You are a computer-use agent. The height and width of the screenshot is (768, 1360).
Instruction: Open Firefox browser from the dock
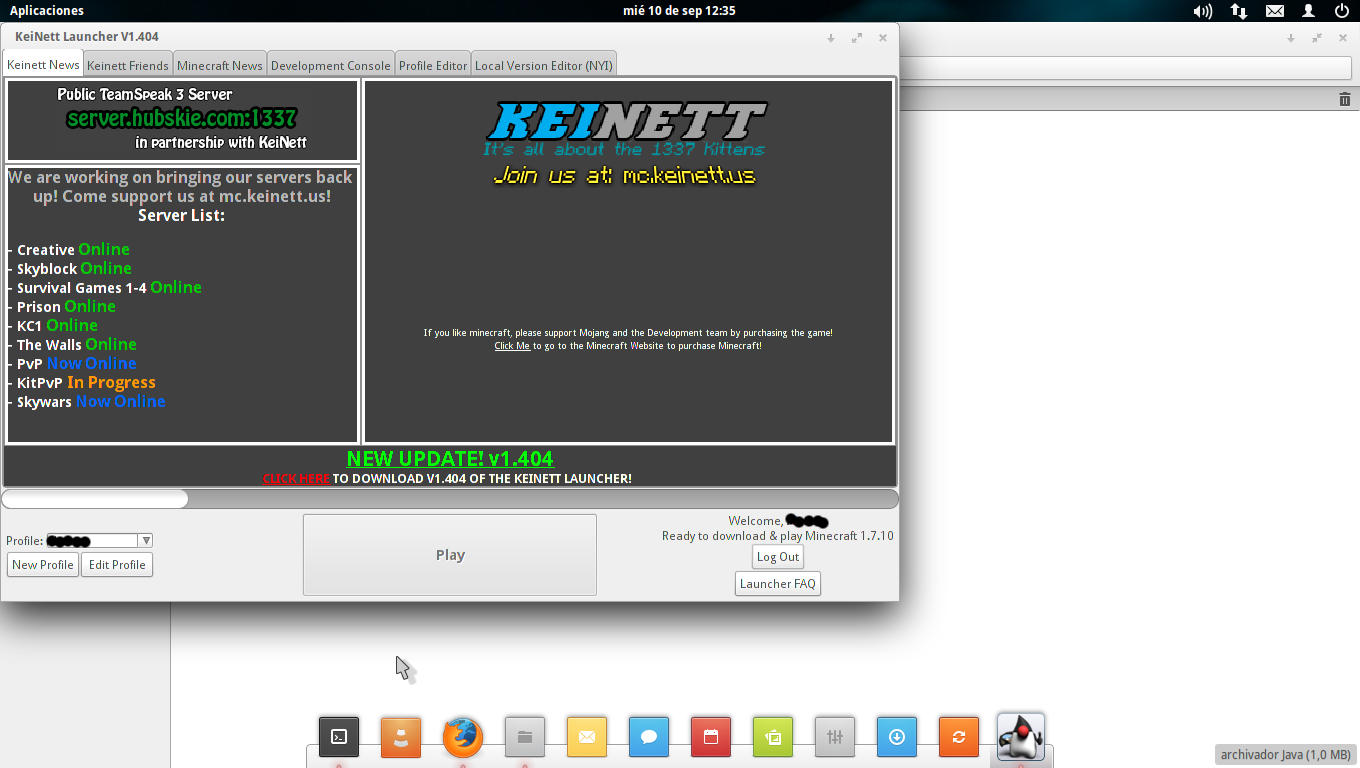[463, 737]
